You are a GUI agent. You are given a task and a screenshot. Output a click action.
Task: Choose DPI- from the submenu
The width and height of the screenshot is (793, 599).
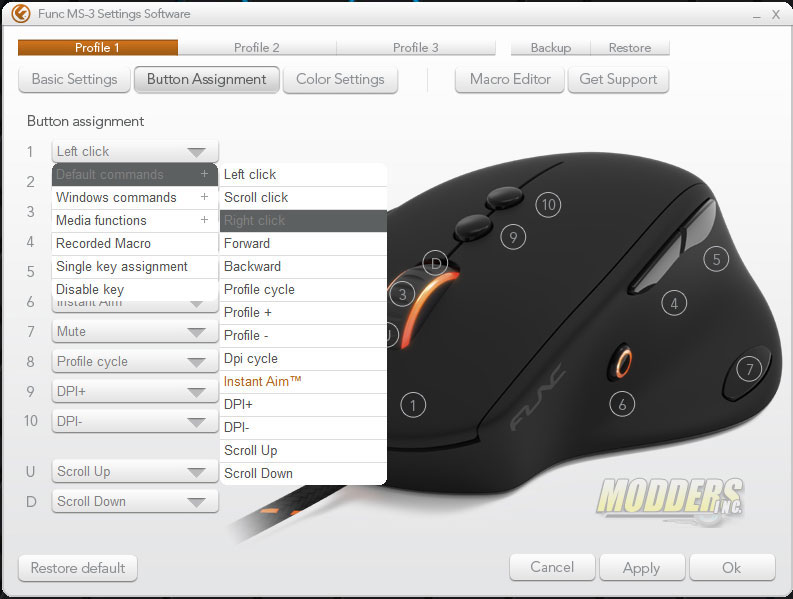[303, 427]
